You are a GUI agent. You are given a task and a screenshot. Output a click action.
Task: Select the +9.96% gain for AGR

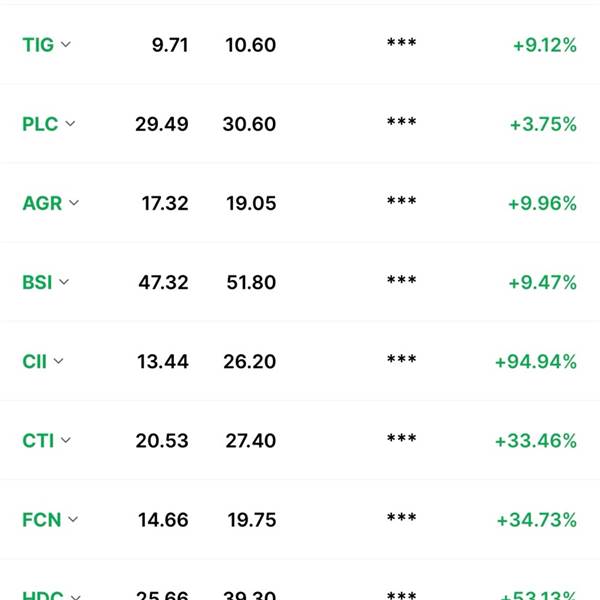[x=542, y=203]
